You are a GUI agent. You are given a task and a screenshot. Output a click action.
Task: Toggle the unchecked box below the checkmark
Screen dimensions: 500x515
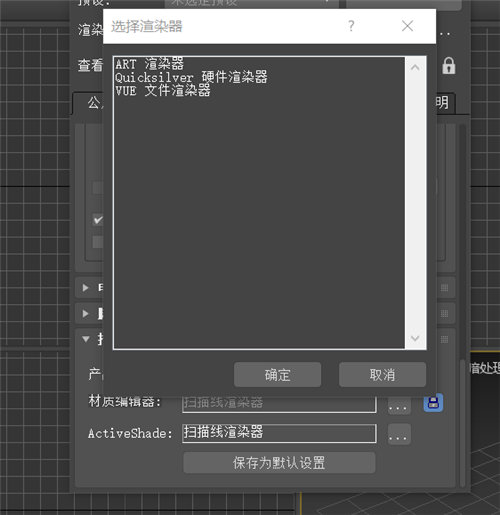pos(98,242)
